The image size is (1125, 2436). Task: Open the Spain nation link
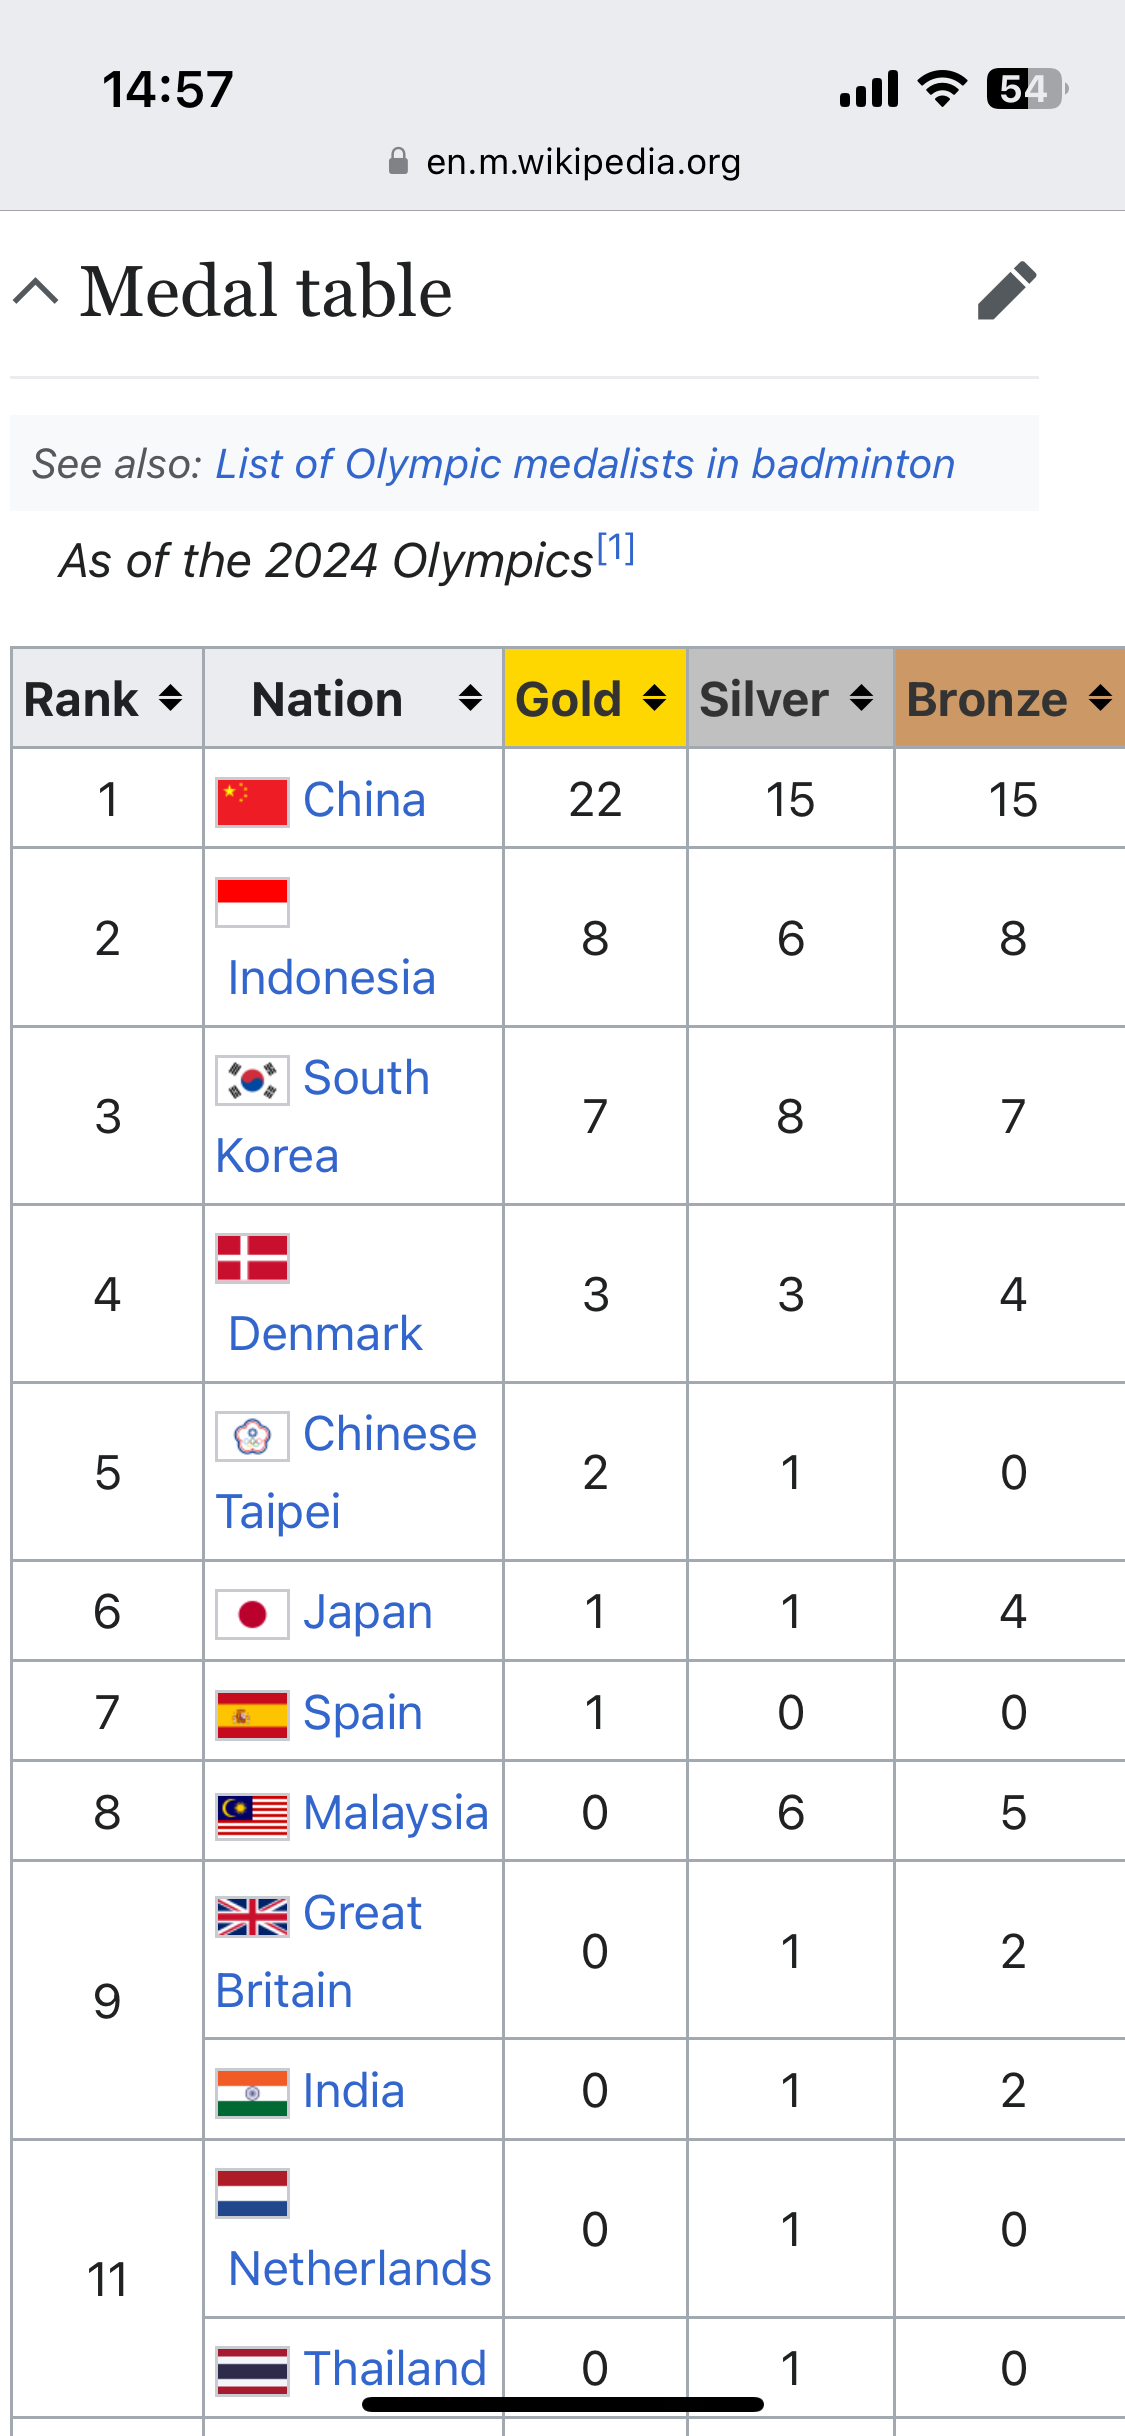click(362, 1712)
